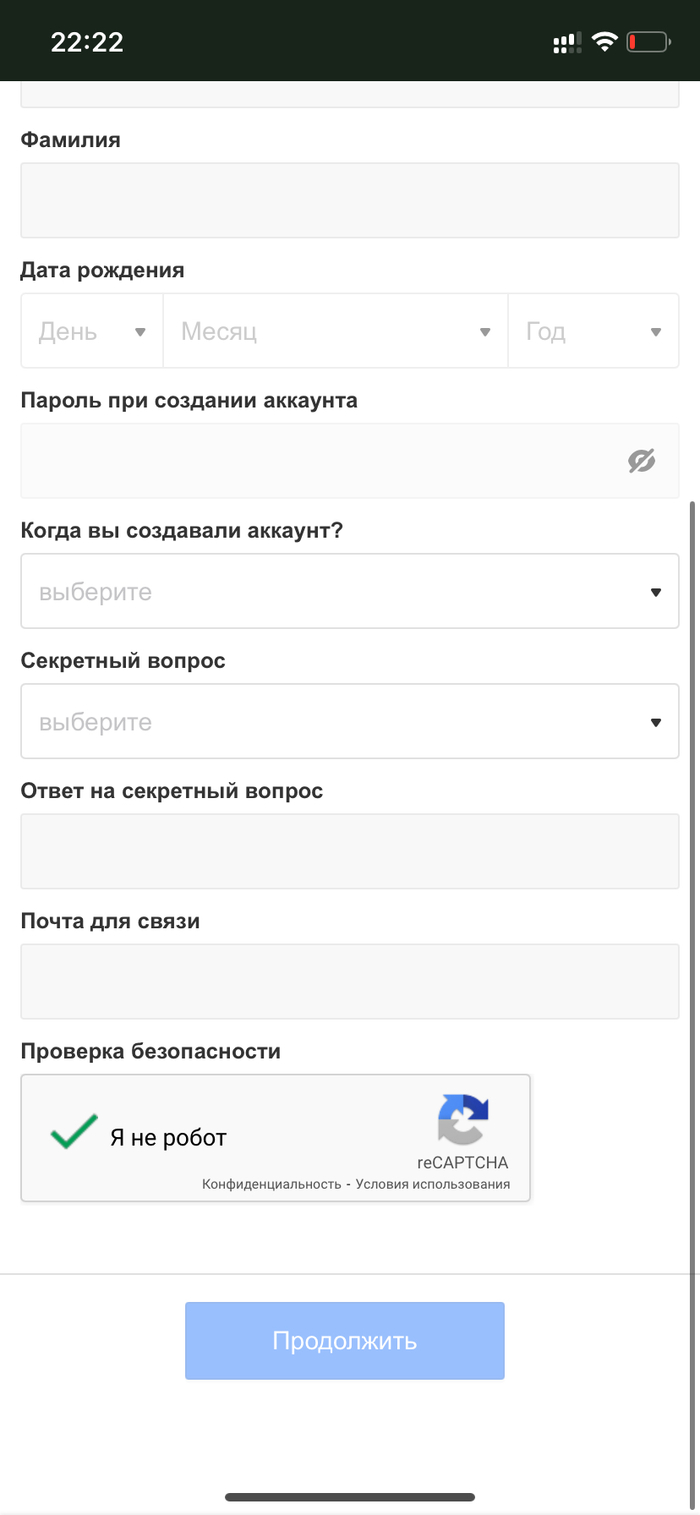Open the 'День' day dropdown
This screenshot has width=700, height=1515.
92,331
